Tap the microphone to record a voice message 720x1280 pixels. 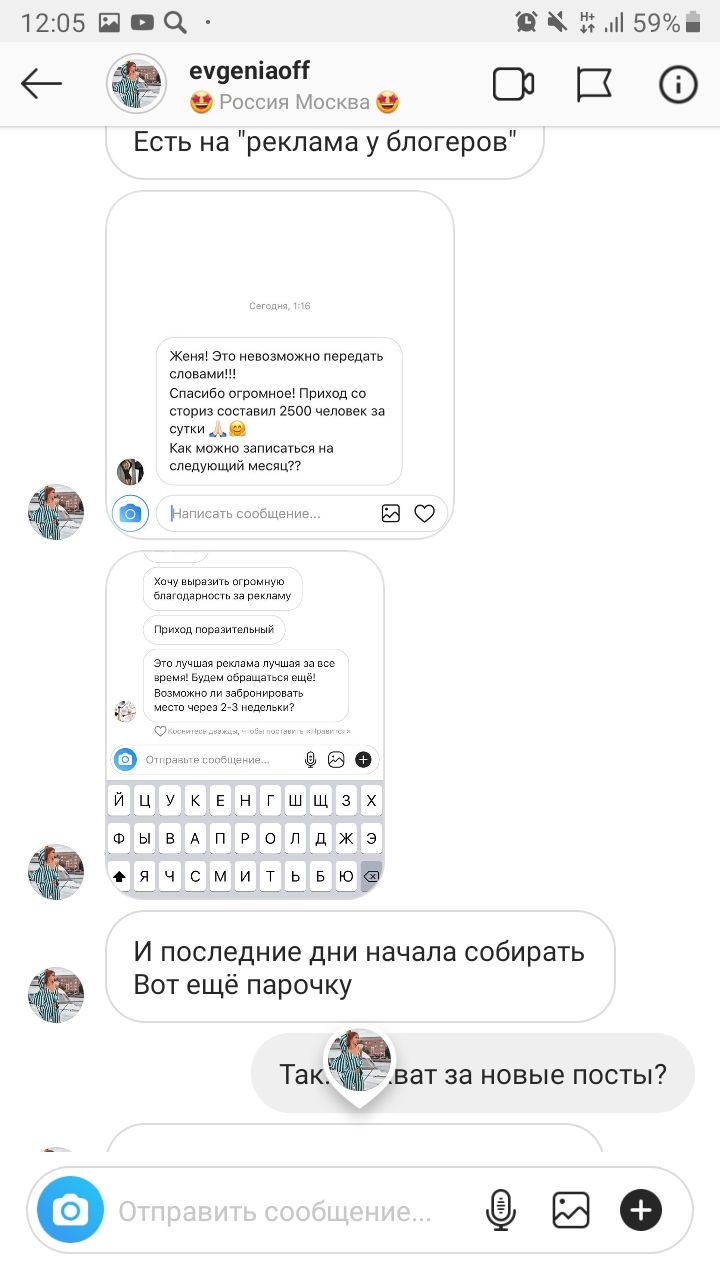pyautogui.click(x=501, y=1212)
